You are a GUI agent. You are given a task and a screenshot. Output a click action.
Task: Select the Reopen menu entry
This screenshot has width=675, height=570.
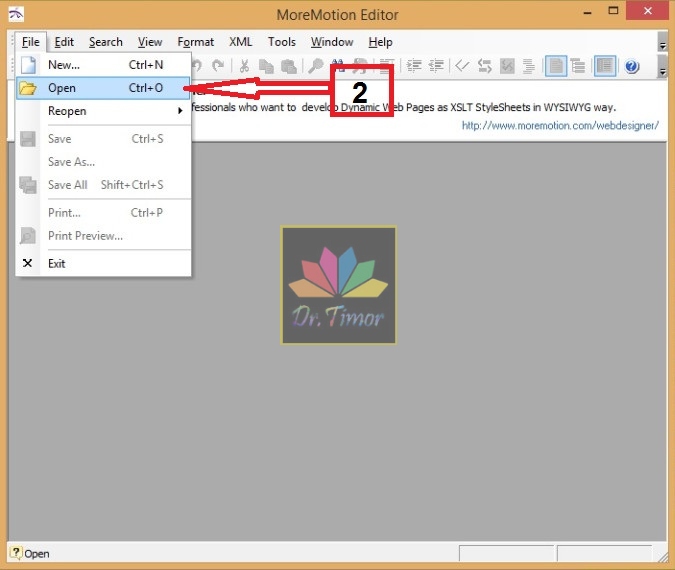pyautogui.click(x=103, y=111)
